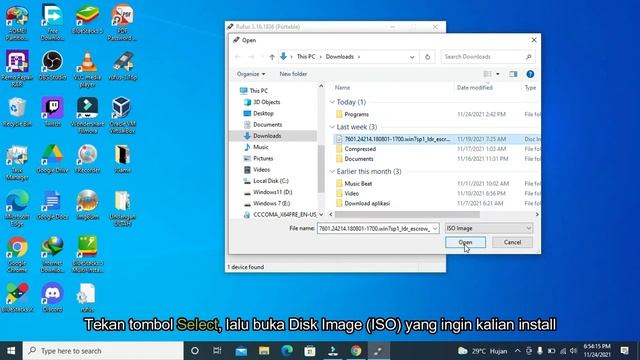The image size is (640, 360).
Task: Select Videos in navigation pane
Action: [261, 169]
